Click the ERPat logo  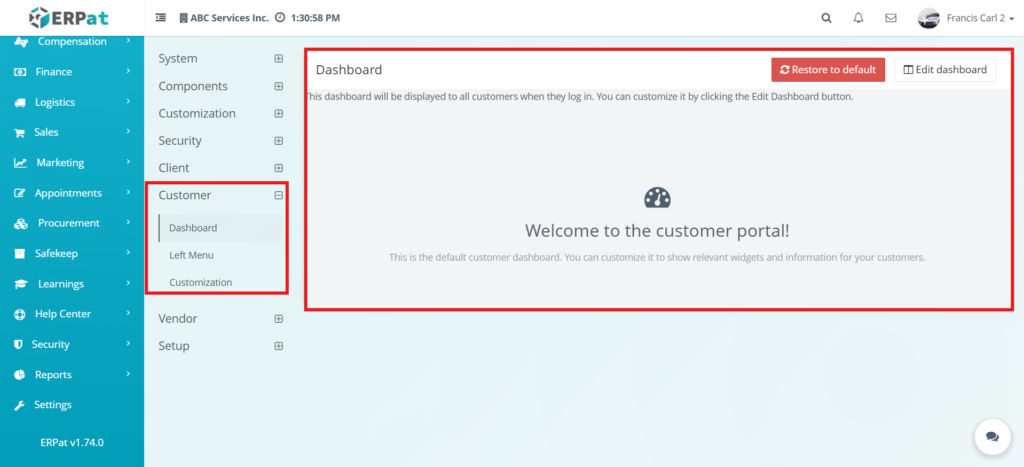click(71, 17)
